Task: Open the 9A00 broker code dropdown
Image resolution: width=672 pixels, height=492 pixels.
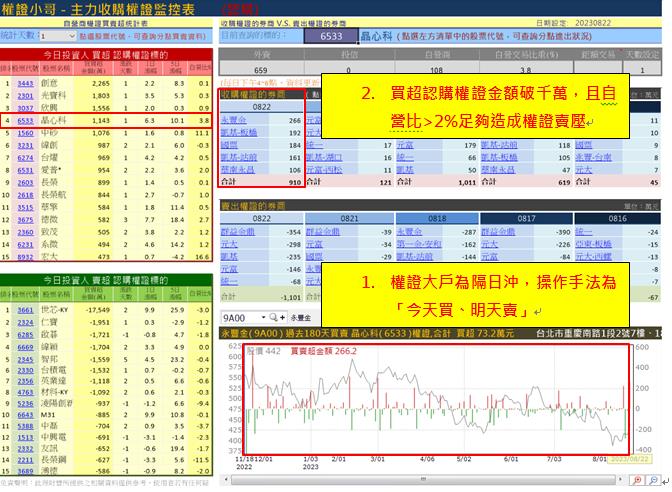Action: (x=263, y=318)
